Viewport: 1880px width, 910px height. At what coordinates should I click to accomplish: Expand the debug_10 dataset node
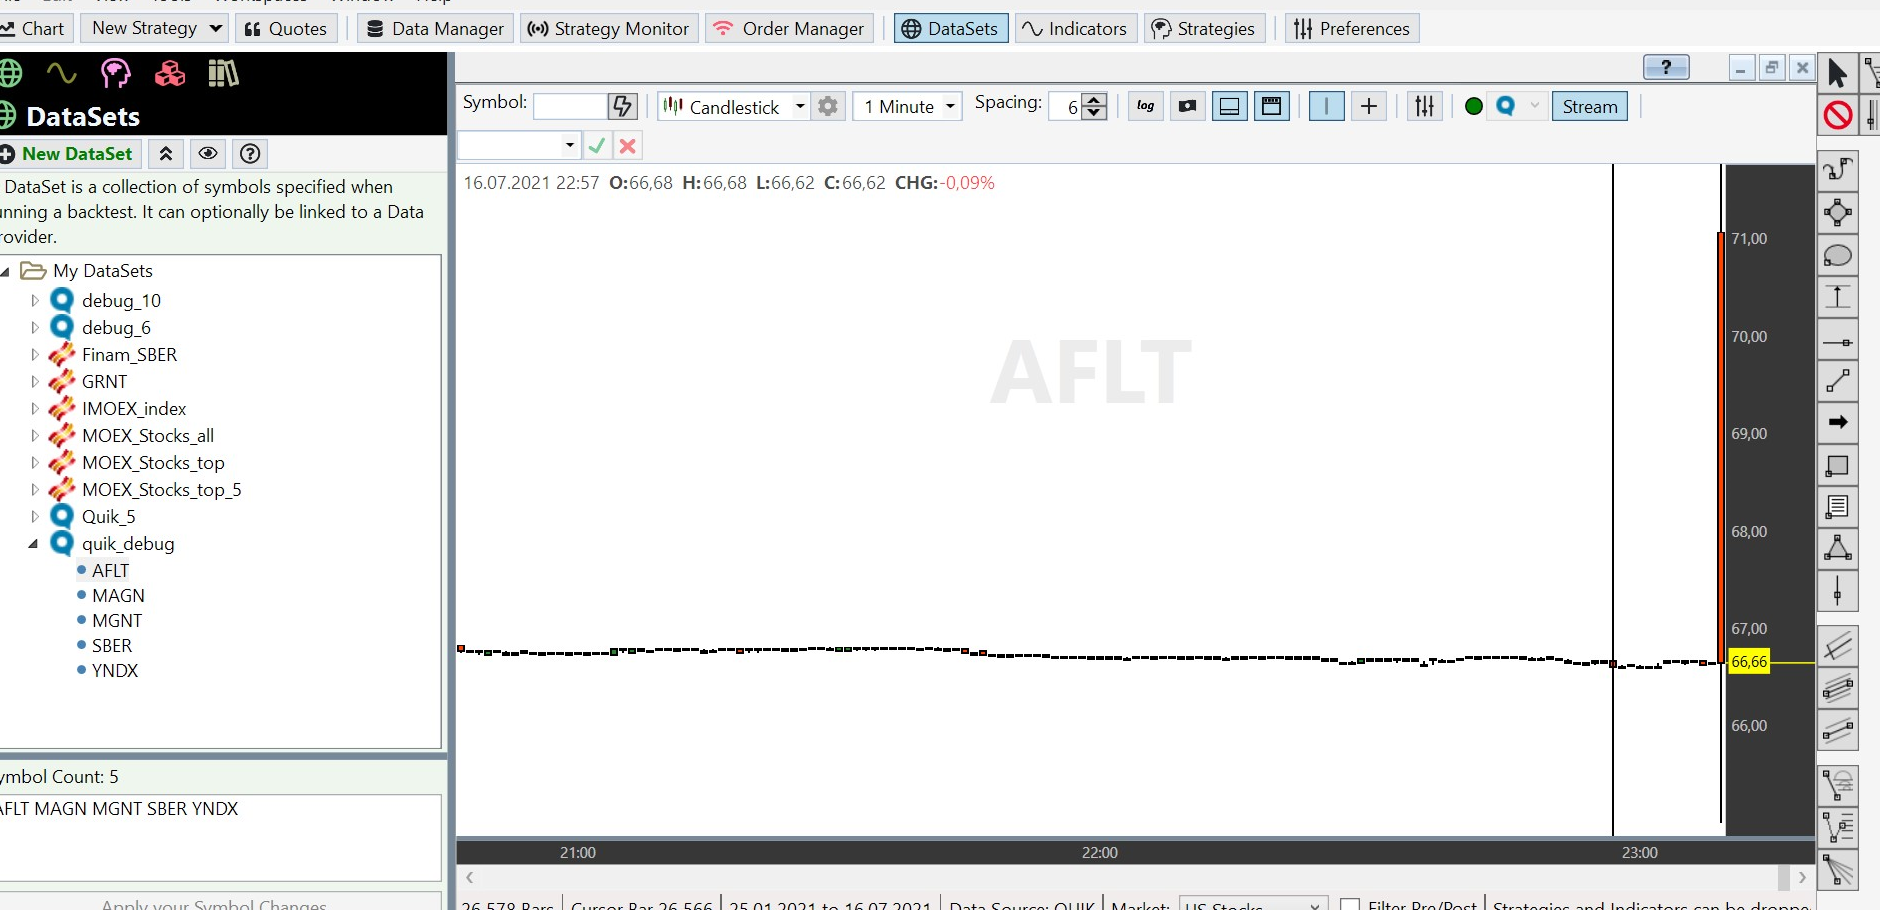coord(34,300)
